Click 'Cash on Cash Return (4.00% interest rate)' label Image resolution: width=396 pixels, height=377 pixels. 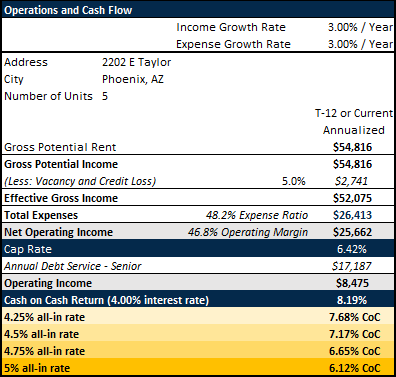106,300
